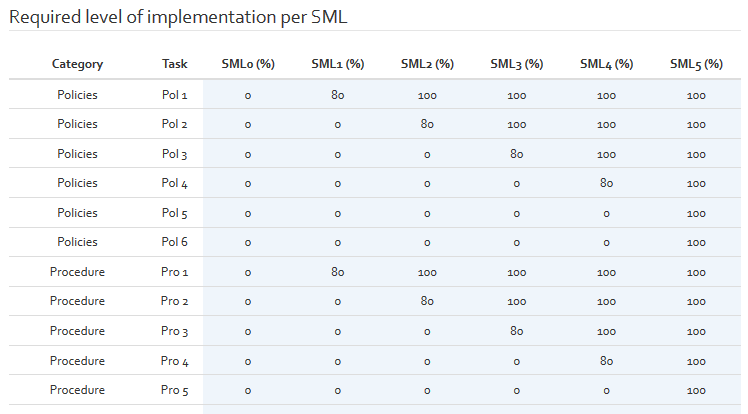Click the Pol 5 SML5 value 100

click(x=696, y=214)
